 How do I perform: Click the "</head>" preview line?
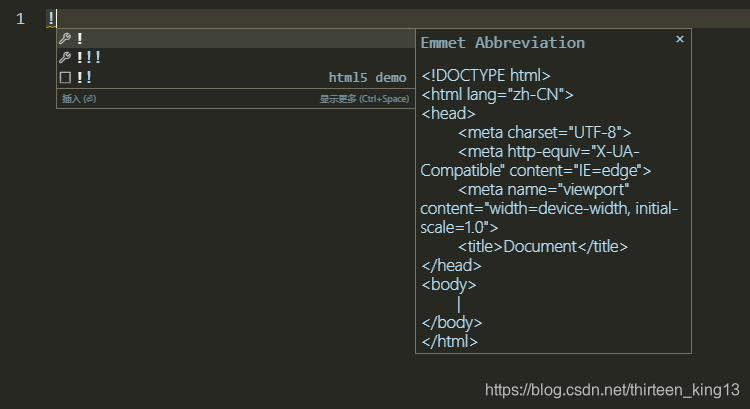coord(451,265)
